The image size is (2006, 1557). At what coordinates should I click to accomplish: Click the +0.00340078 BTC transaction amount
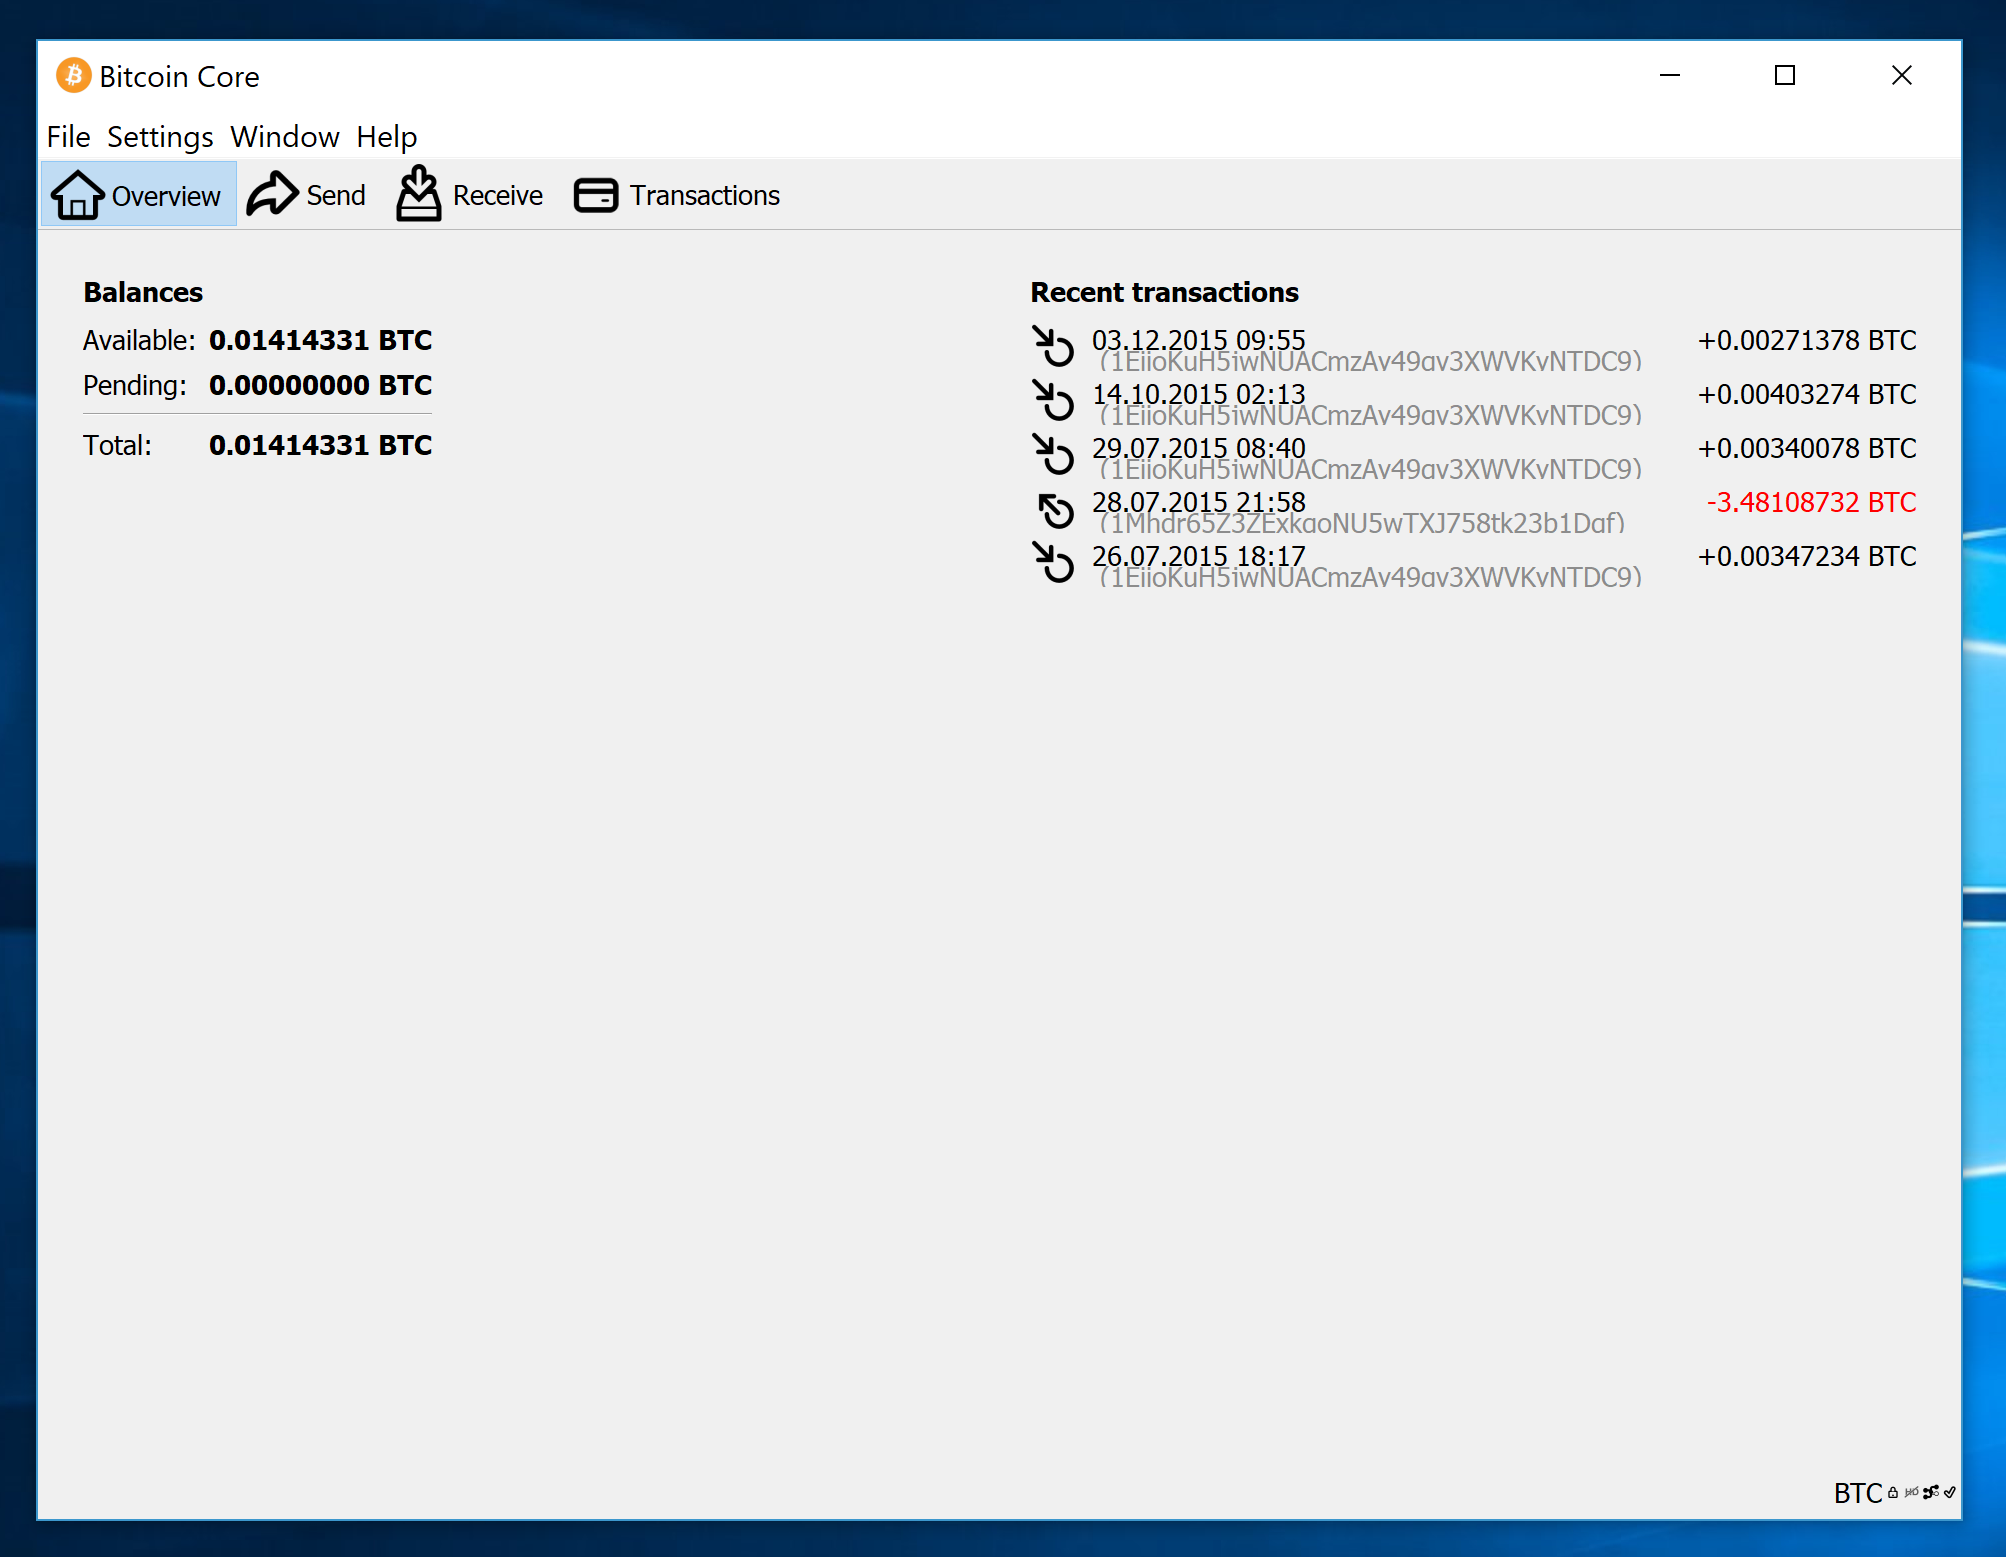pos(1806,449)
